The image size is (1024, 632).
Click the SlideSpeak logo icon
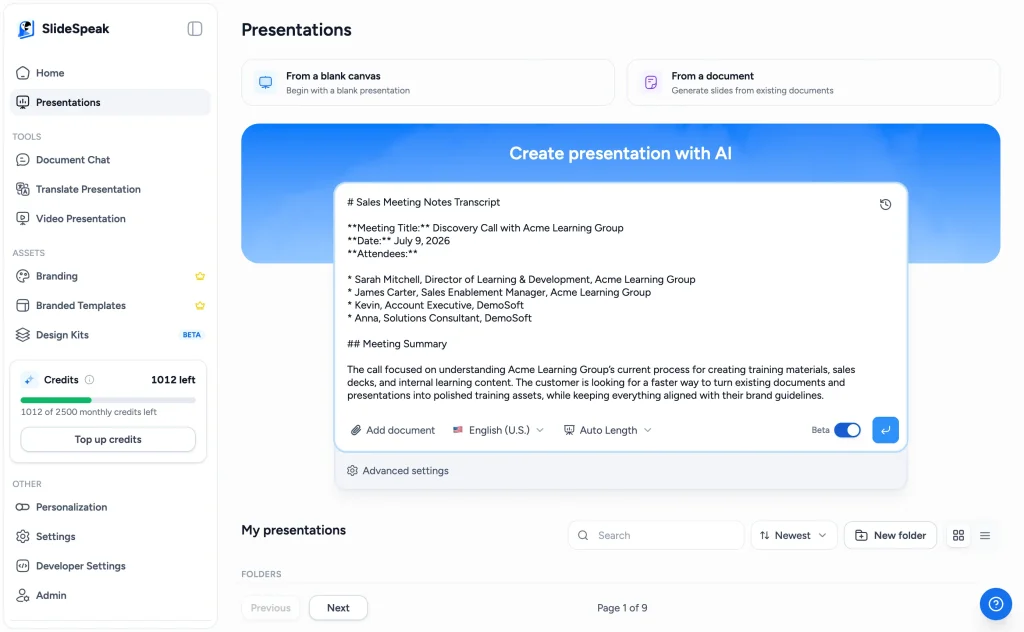[x=25, y=29]
